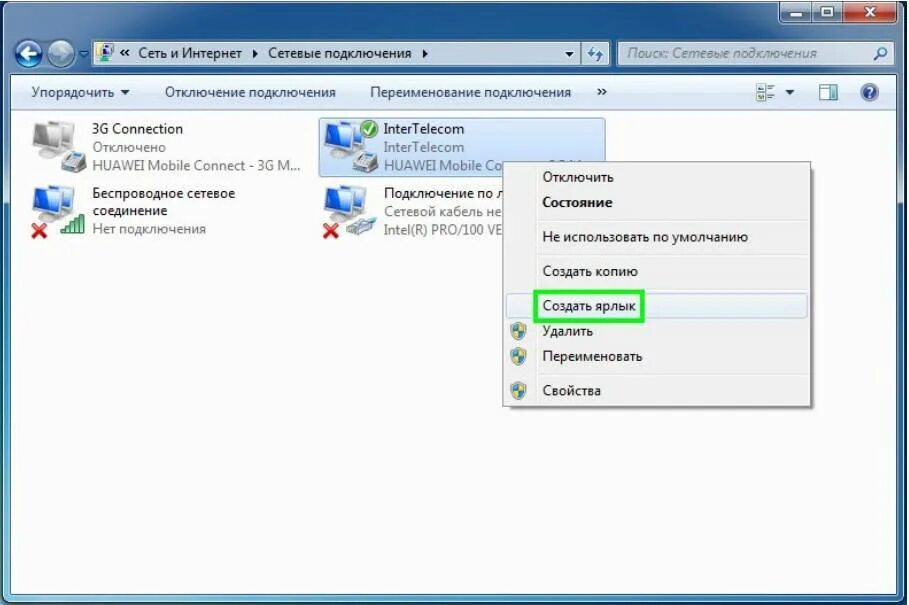Select the 'Сеть и Интернет' breadcrumb
This screenshot has width=909, height=605.
190,53
